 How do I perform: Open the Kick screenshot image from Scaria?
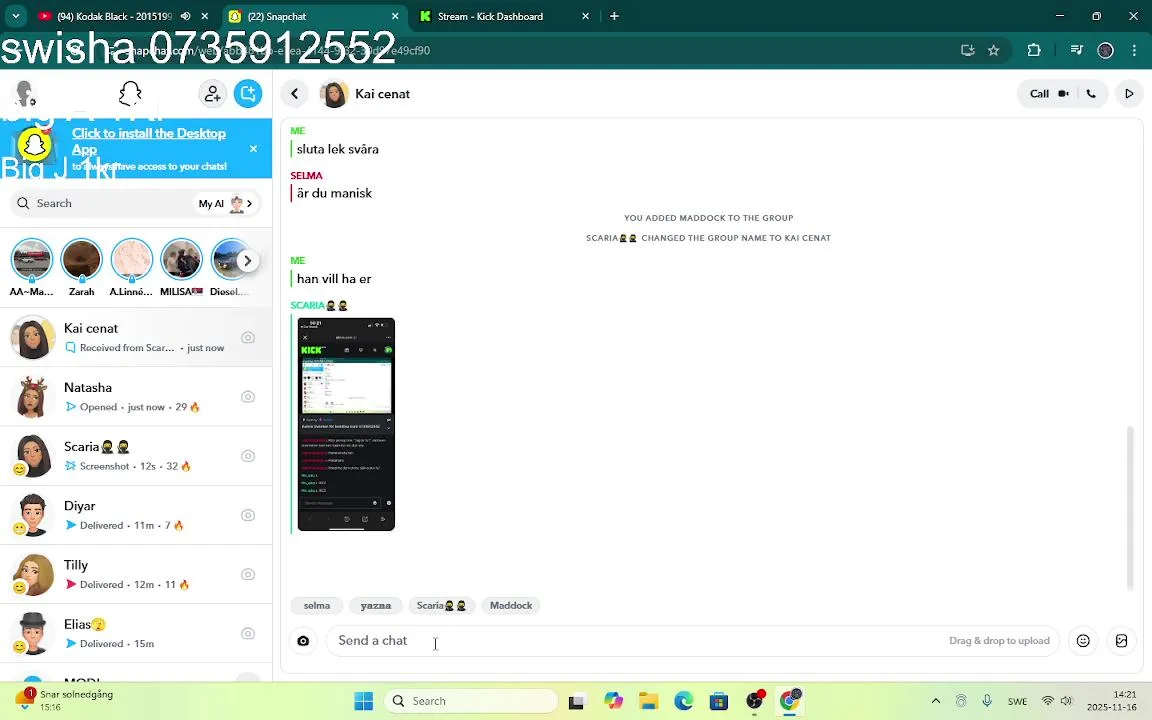tap(346, 424)
